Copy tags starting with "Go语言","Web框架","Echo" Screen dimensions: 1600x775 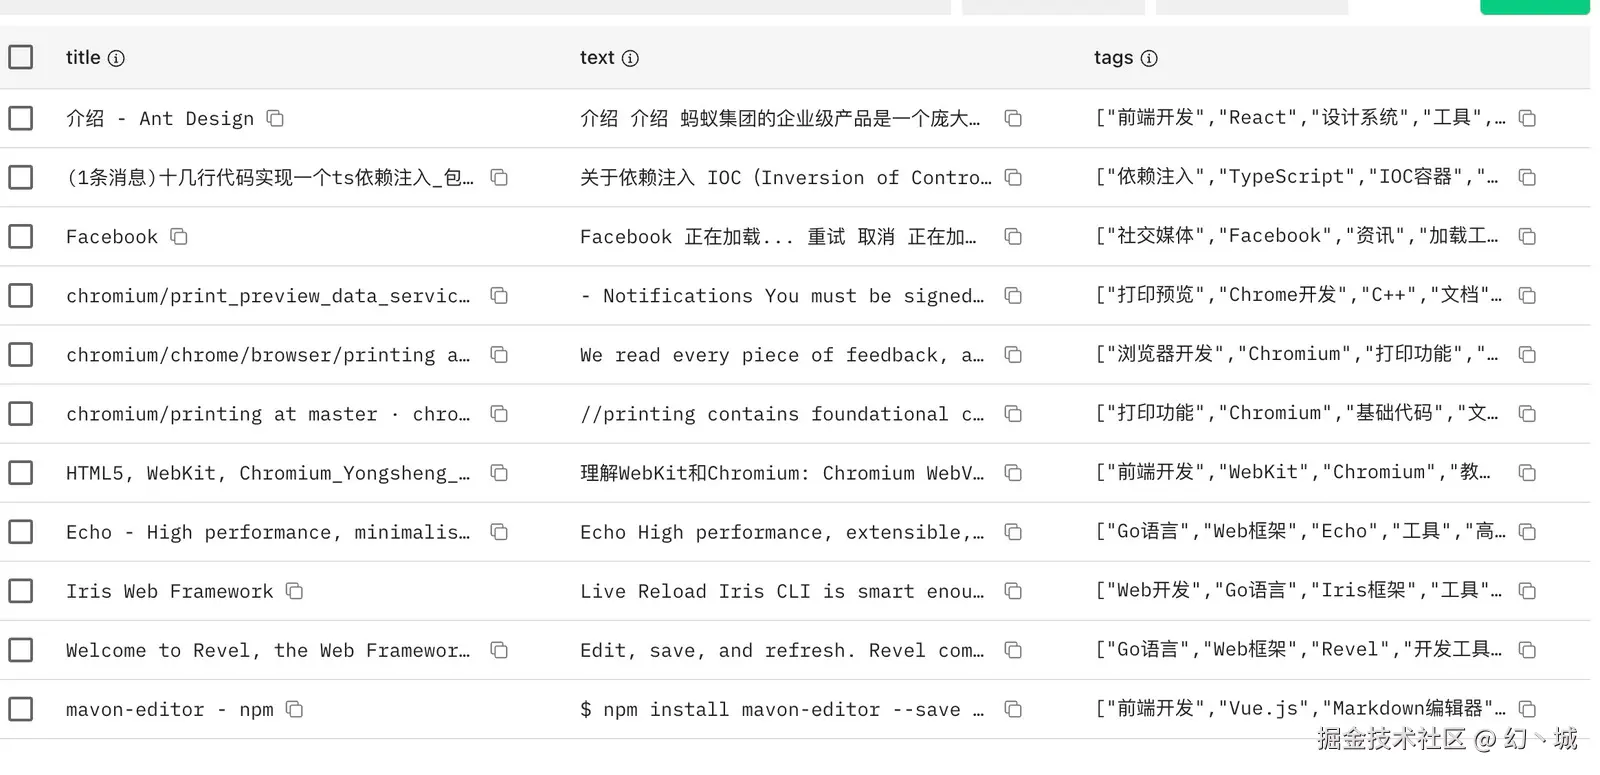pyautogui.click(x=1527, y=532)
